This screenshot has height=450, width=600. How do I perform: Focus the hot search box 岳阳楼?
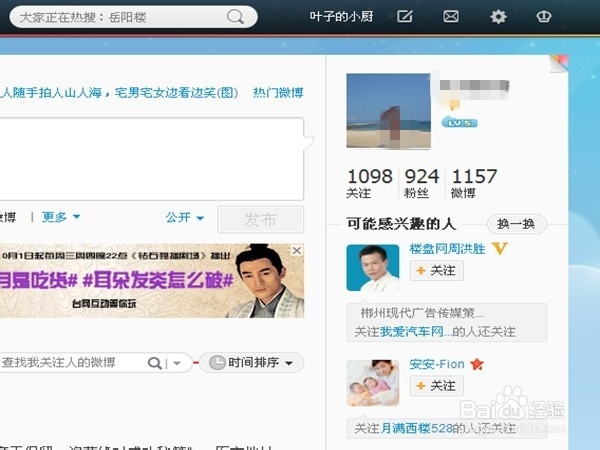[x=133, y=17]
